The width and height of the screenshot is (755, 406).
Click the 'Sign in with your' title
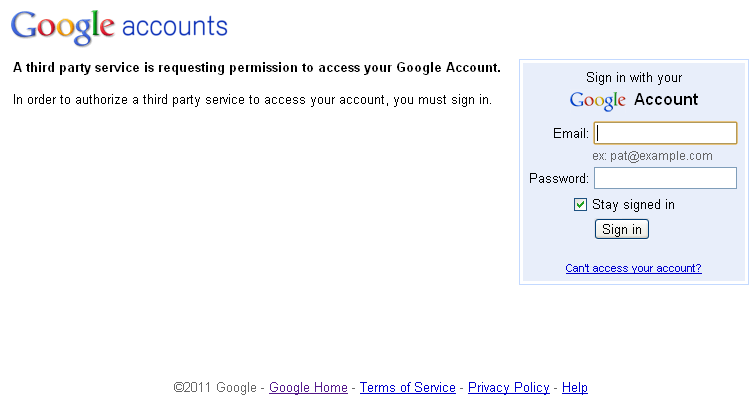634,78
